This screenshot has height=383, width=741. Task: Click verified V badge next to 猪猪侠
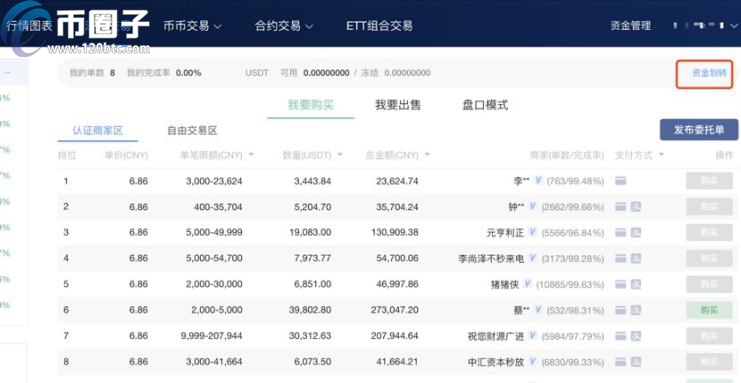(527, 284)
